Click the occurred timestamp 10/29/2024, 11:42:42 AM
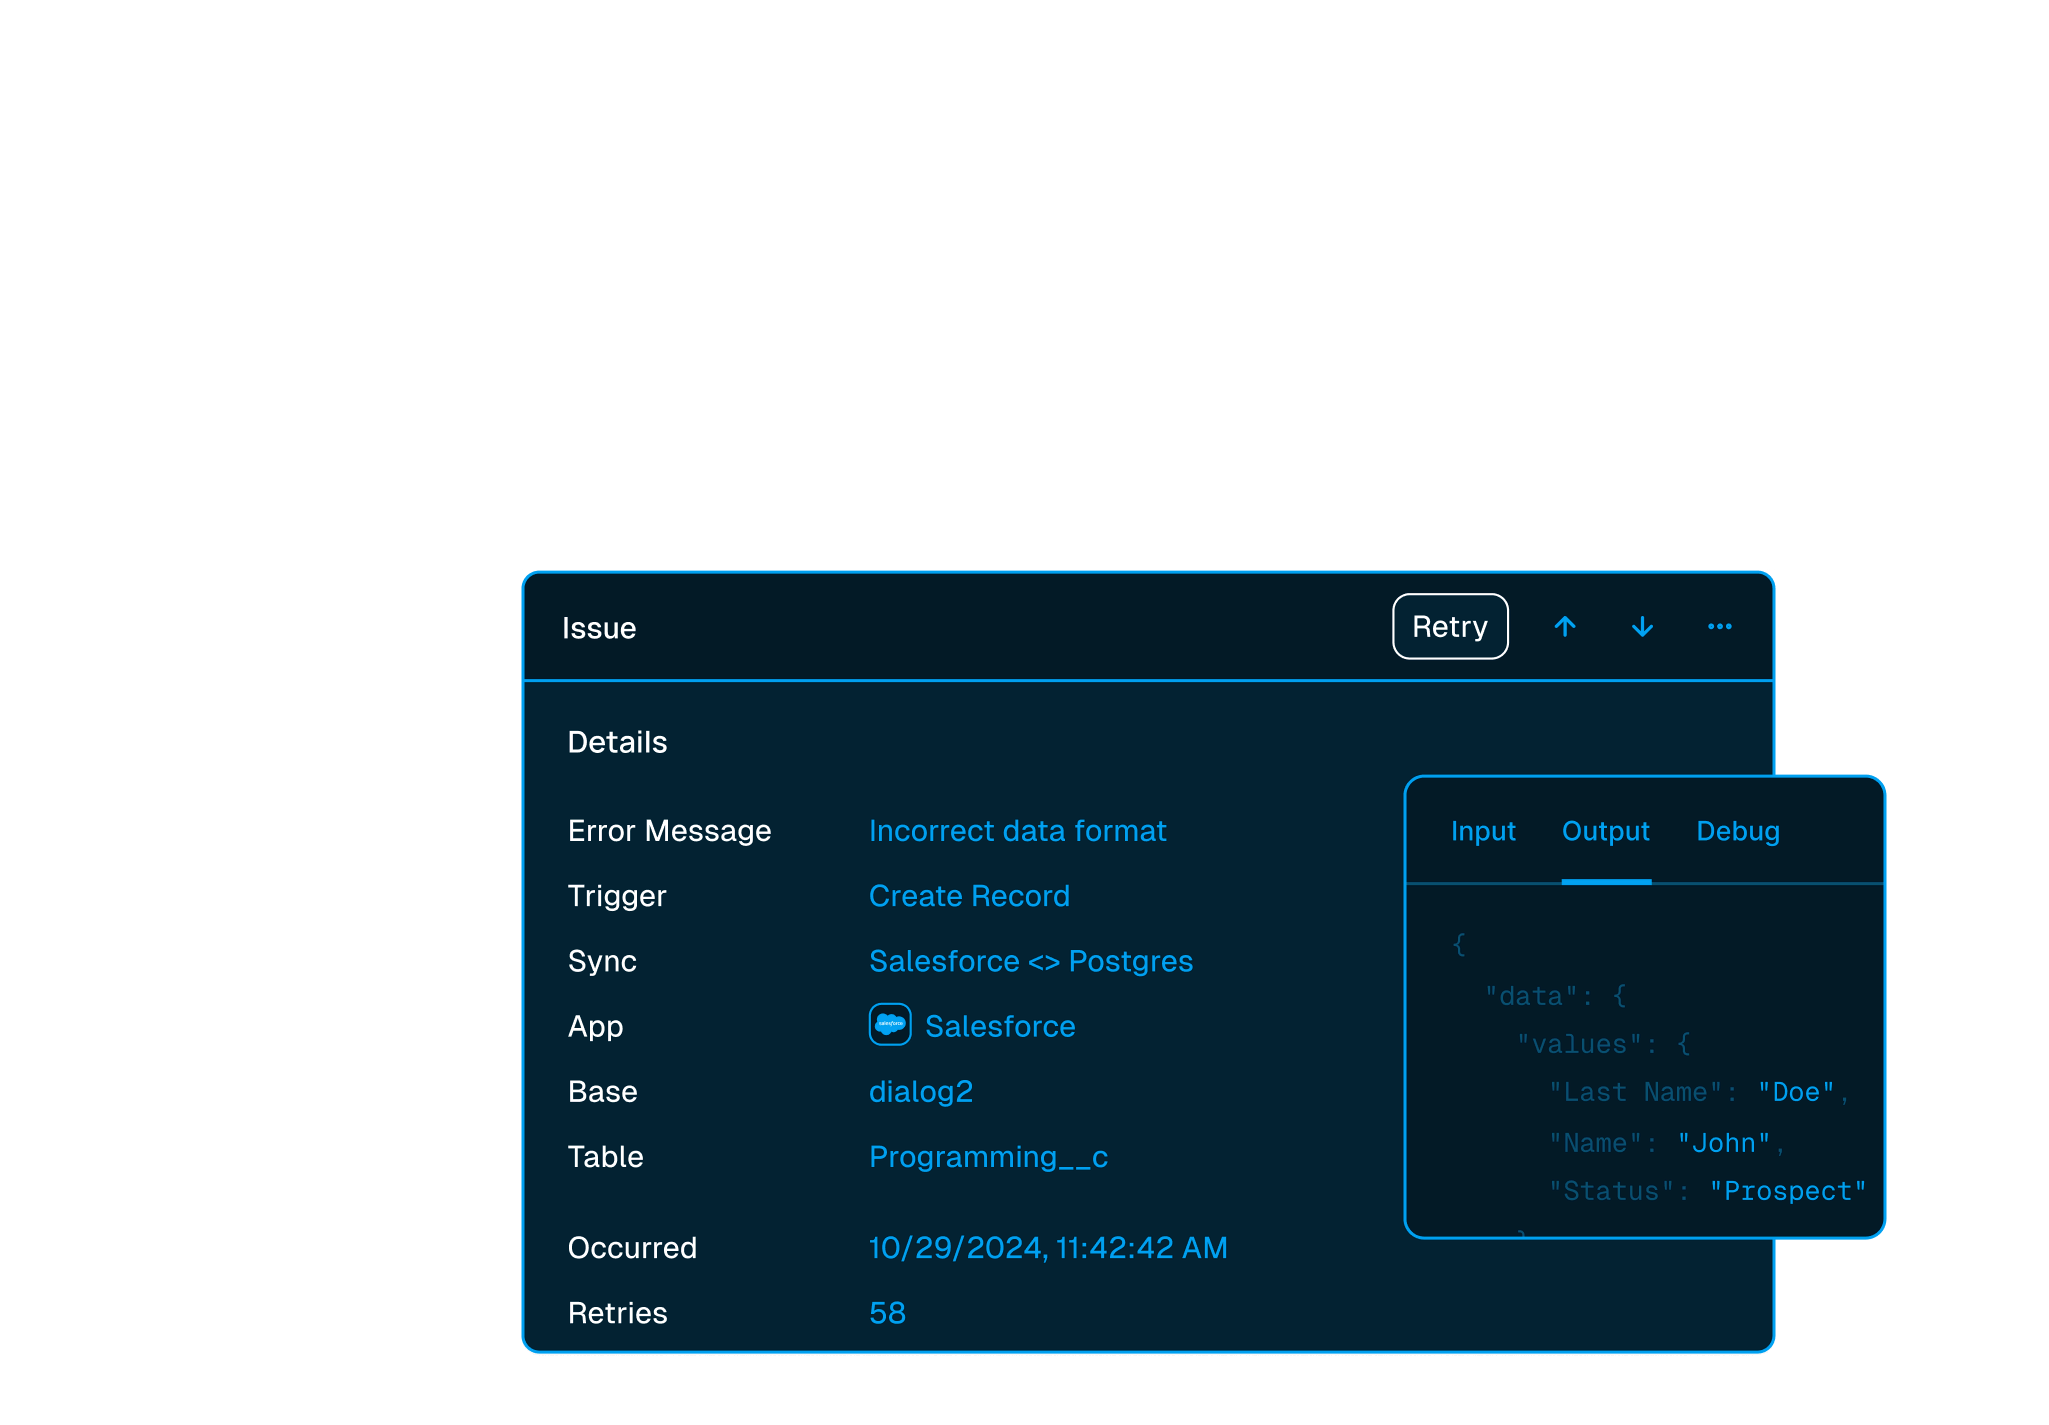This screenshot has height=1425, width=2049. point(1048,1248)
